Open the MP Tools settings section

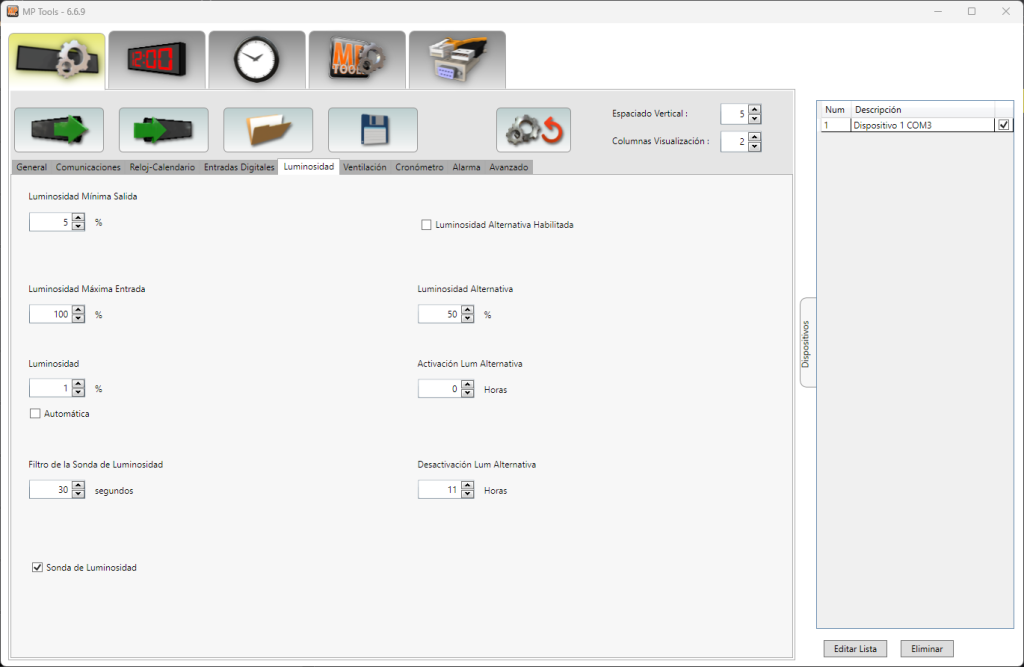pos(357,60)
